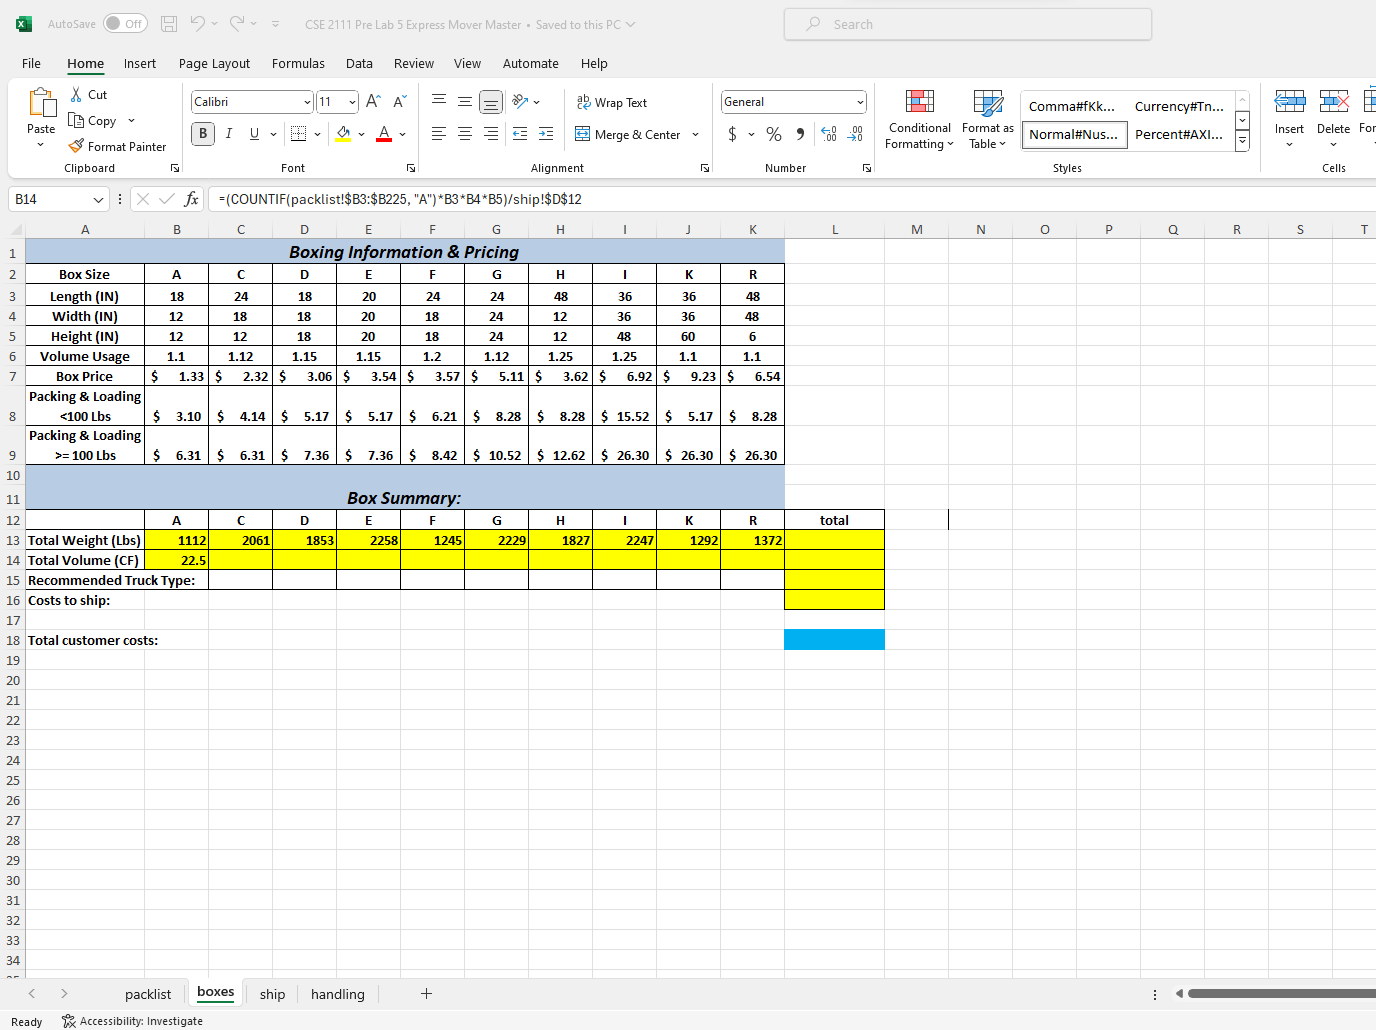Click the Increase Decimal icon
The width and height of the screenshot is (1376, 1030).
coord(829,134)
